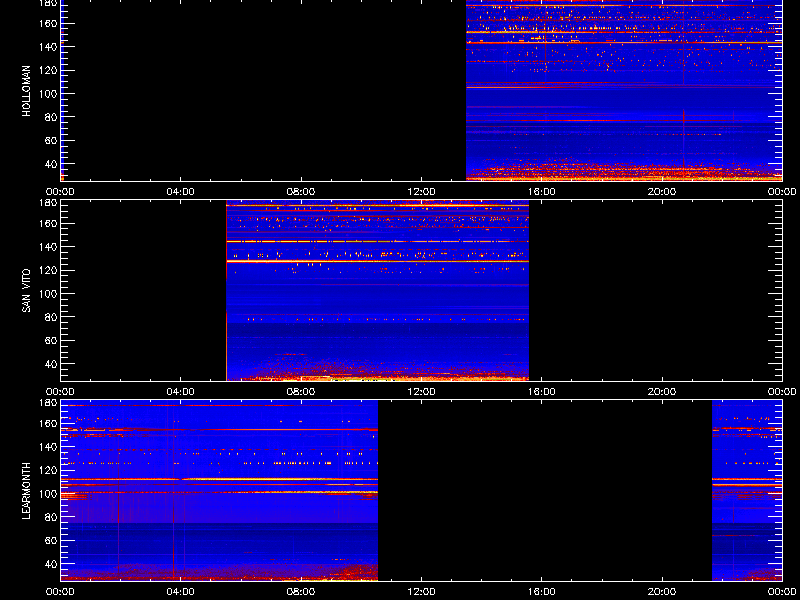Image resolution: width=800 pixels, height=600 pixels.
Task: Click the 40 frequency label on Holloman axis
Action: click(51, 164)
